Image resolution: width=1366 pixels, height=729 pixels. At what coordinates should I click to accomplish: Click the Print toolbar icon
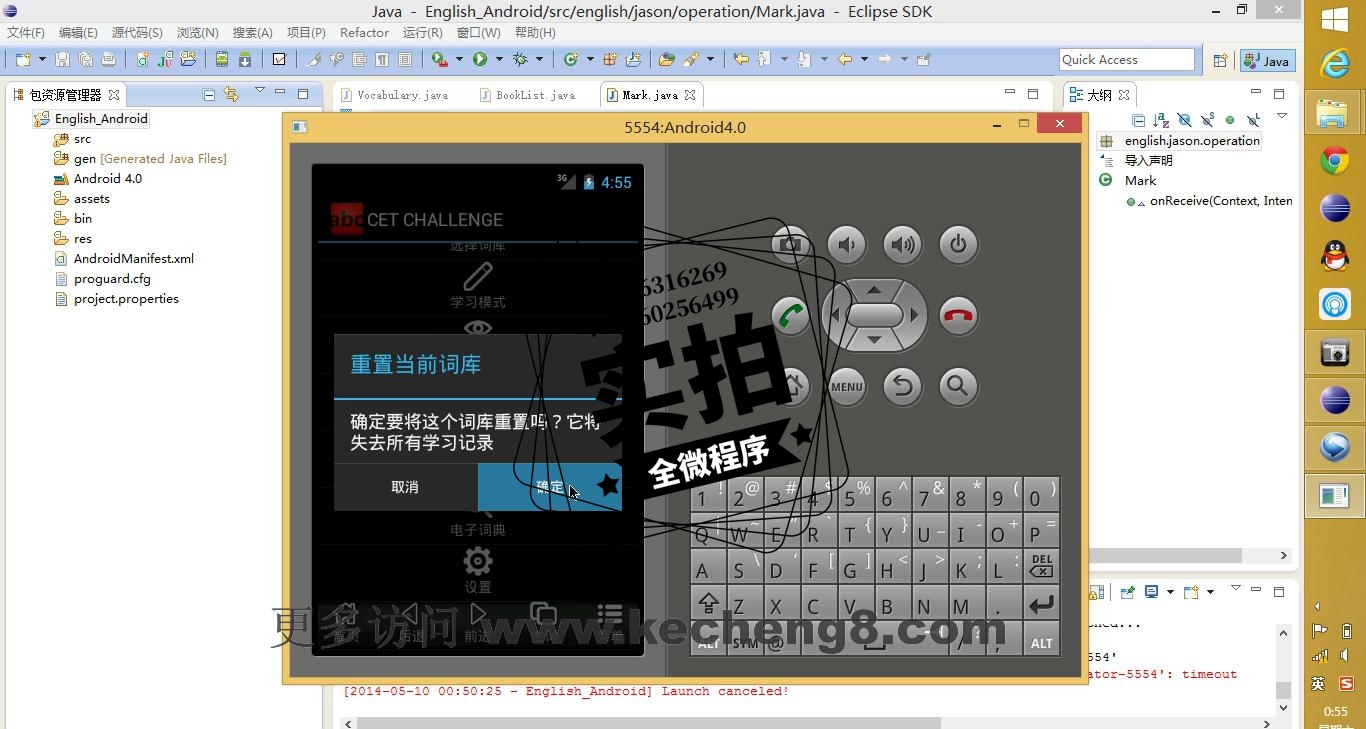(x=108, y=60)
